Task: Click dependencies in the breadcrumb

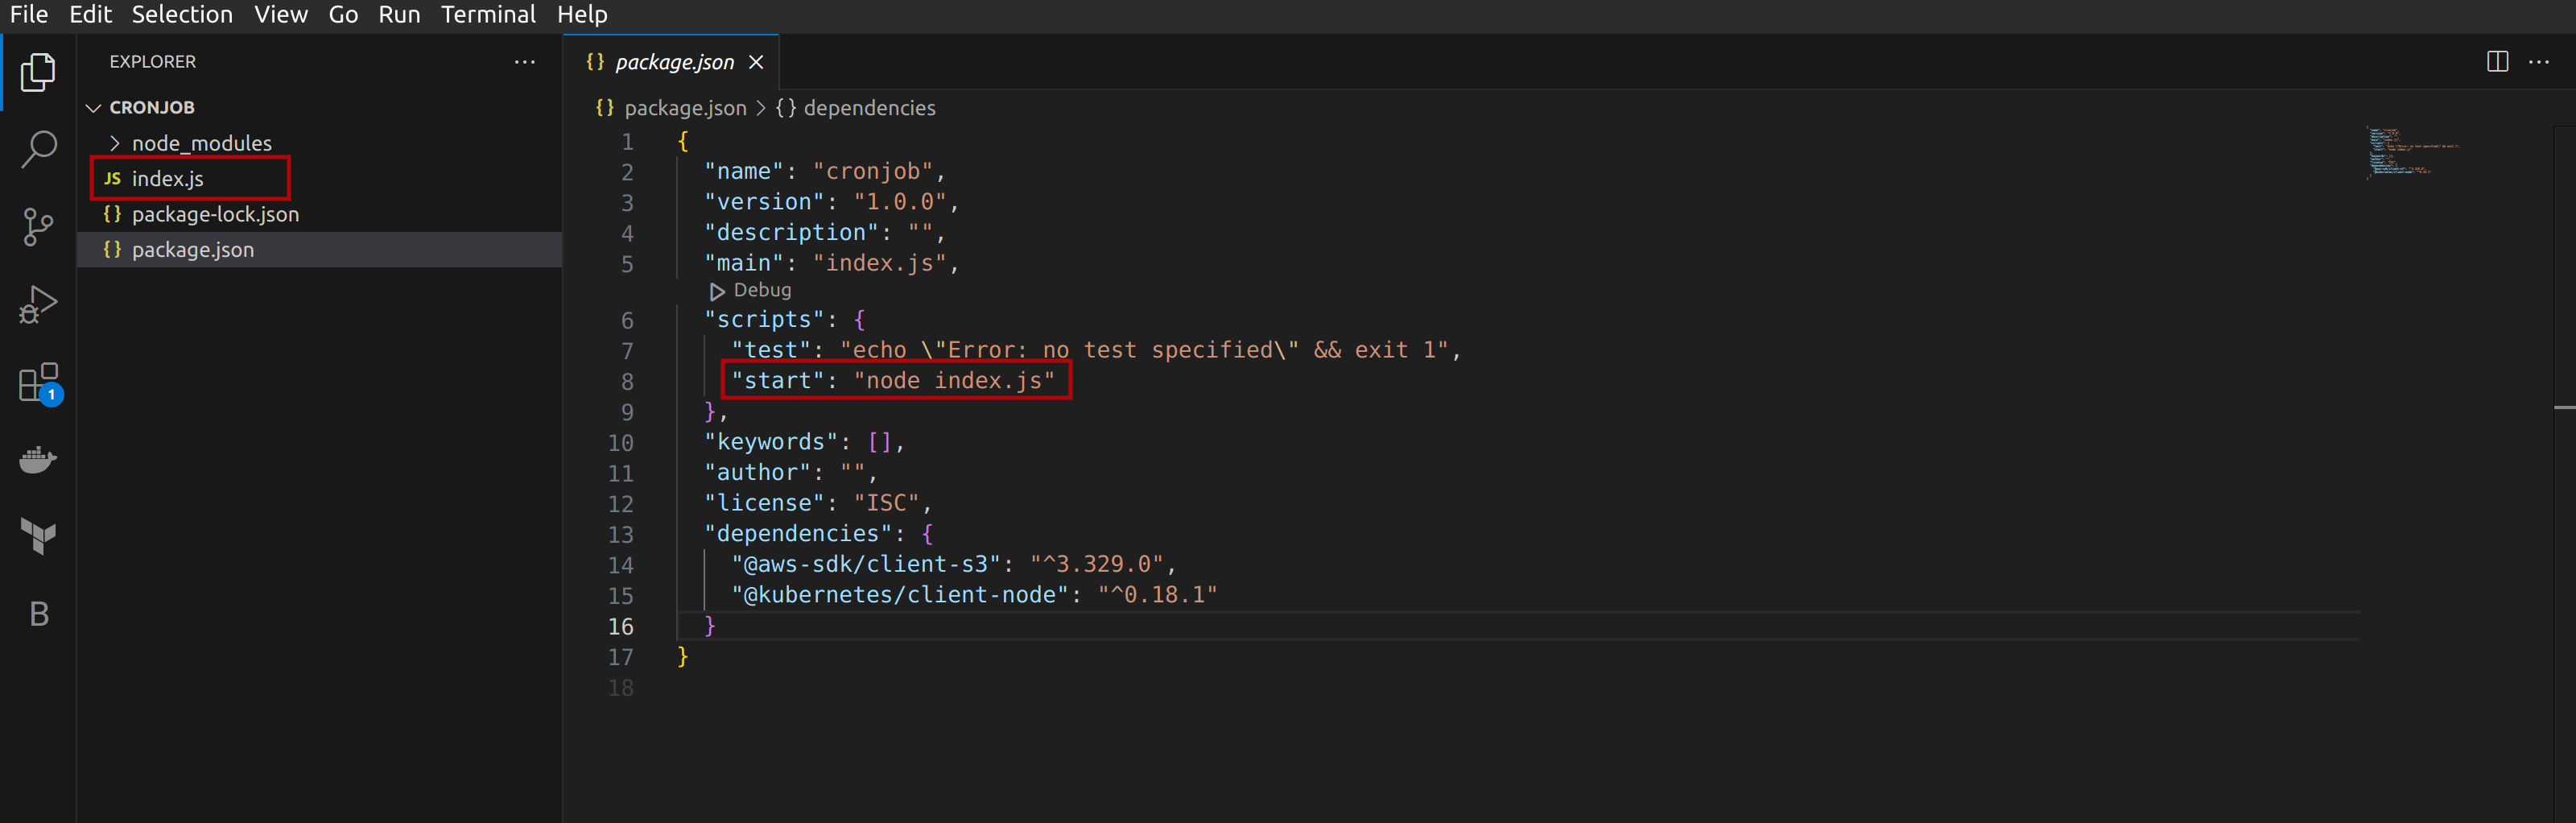Action: click(x=868, y=108)
